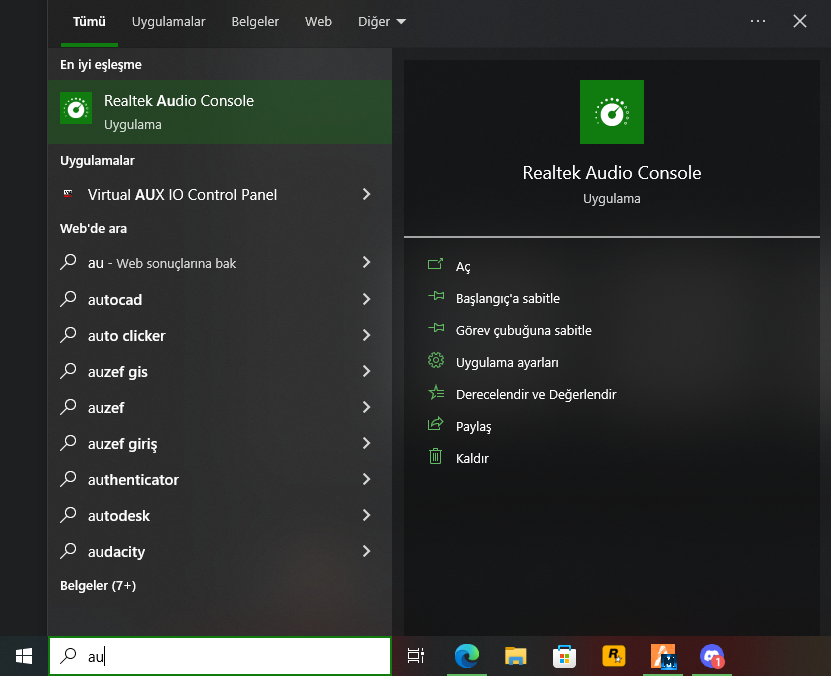This screenshot has height=676, width=831.
Task: Select Görev çubuğuna sabitle option
Action: tap(524, 331)
